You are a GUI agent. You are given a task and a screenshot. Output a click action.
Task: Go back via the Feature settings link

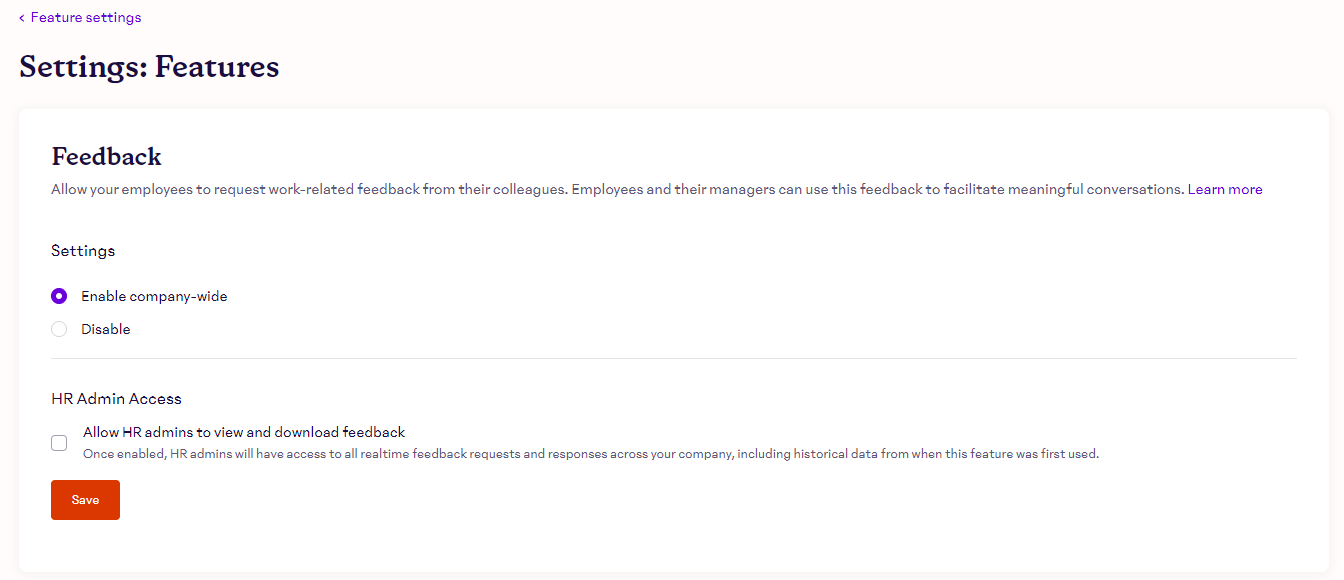tap(86, 18)
